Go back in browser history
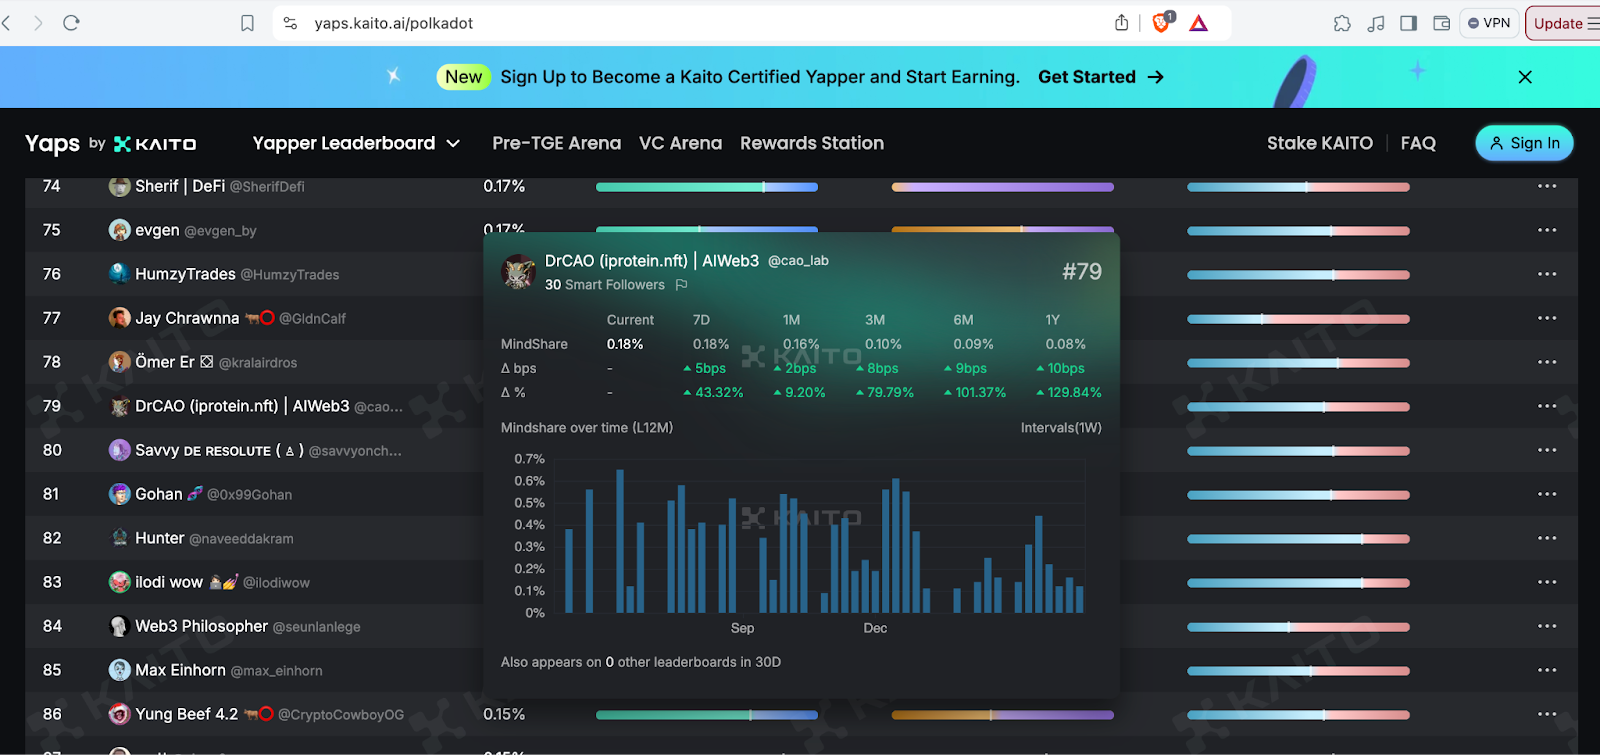 tap(8, 23)
